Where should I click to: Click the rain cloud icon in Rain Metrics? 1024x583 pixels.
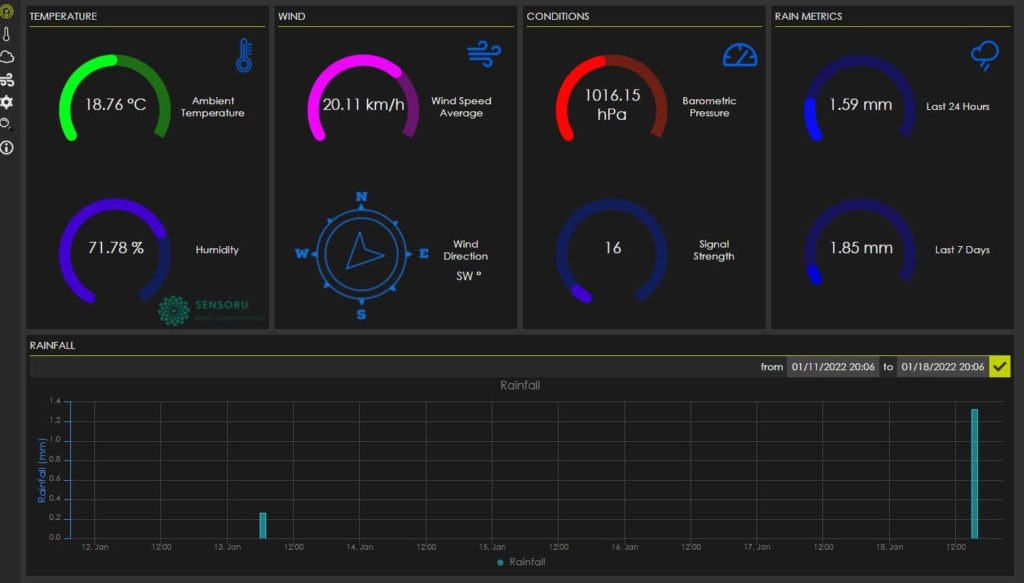point(985,55)
